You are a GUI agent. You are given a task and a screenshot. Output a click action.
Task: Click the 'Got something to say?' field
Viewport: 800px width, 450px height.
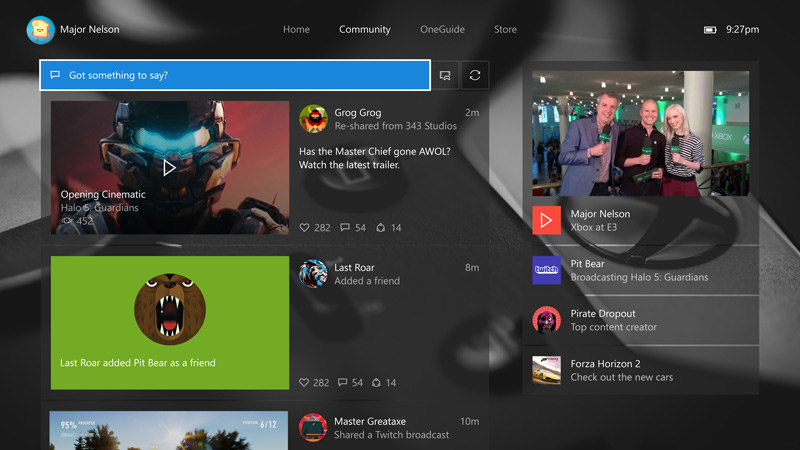coord(235,75)
